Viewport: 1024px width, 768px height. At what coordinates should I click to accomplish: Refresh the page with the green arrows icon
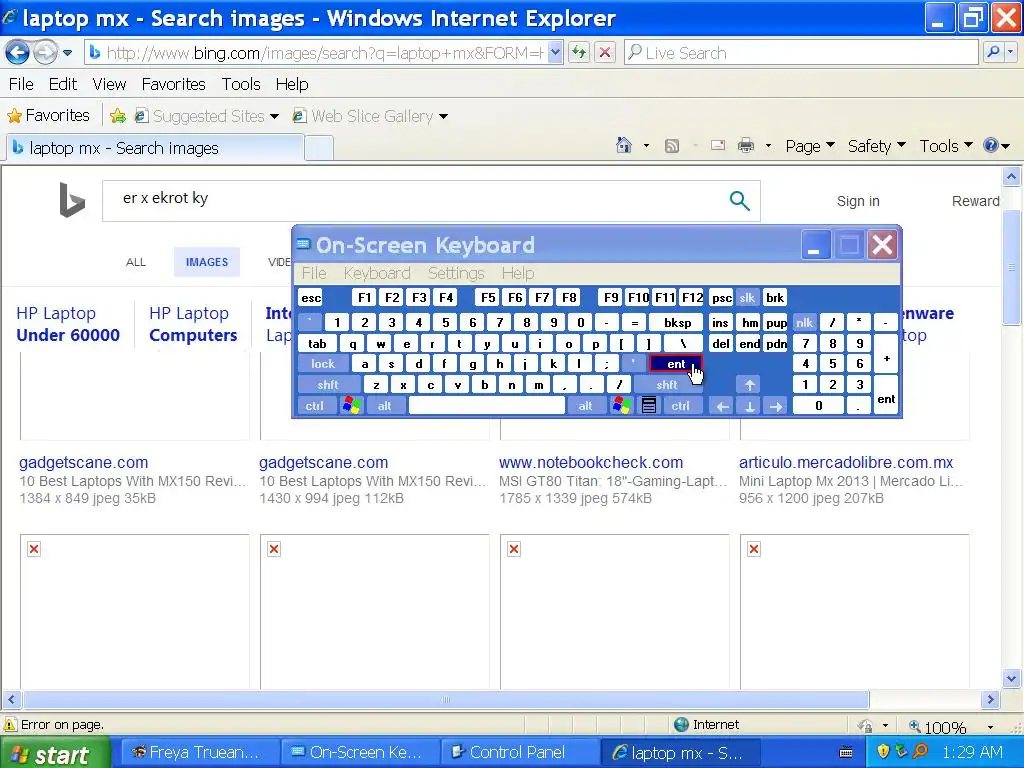[x=579, y=52]
